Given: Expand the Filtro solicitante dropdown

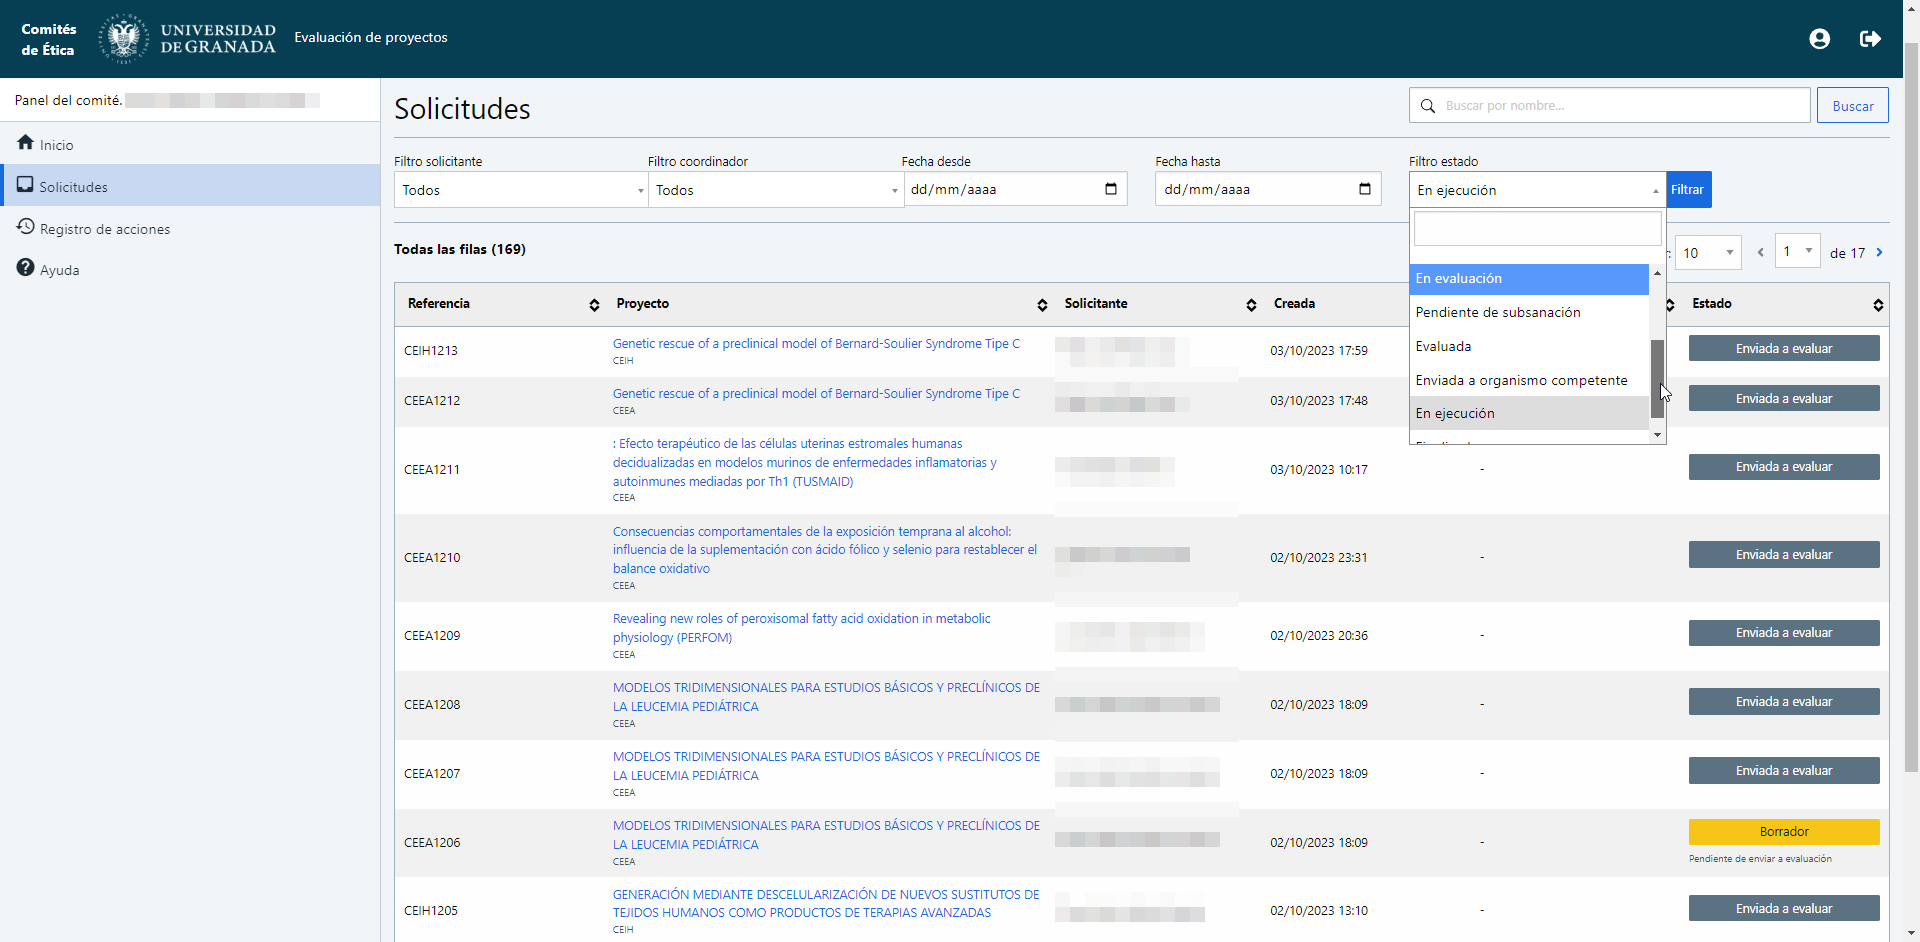Looking at the screenshot, I should click(x=521, y=190).
